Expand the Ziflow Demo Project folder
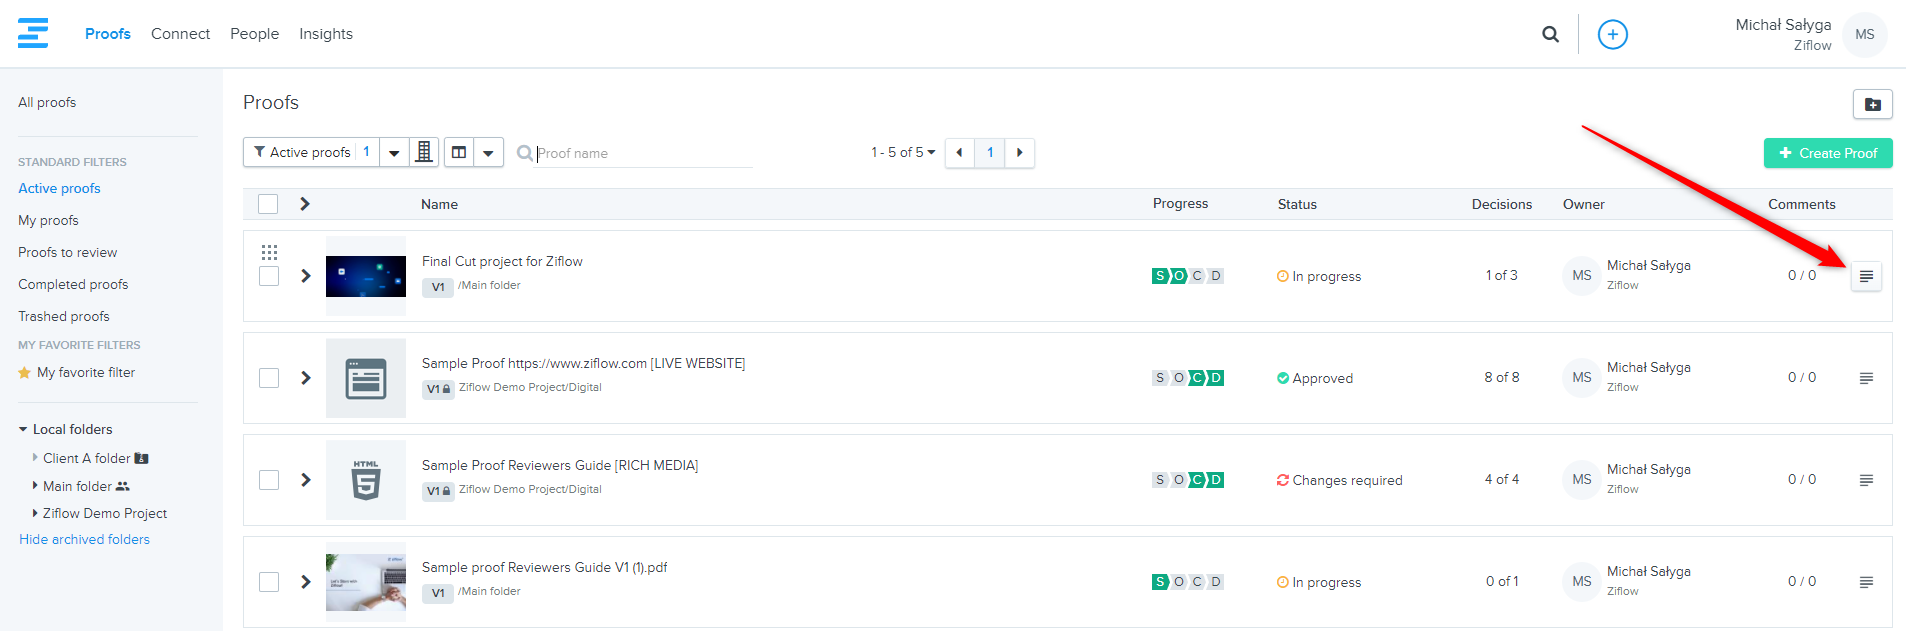 [36, 513]
